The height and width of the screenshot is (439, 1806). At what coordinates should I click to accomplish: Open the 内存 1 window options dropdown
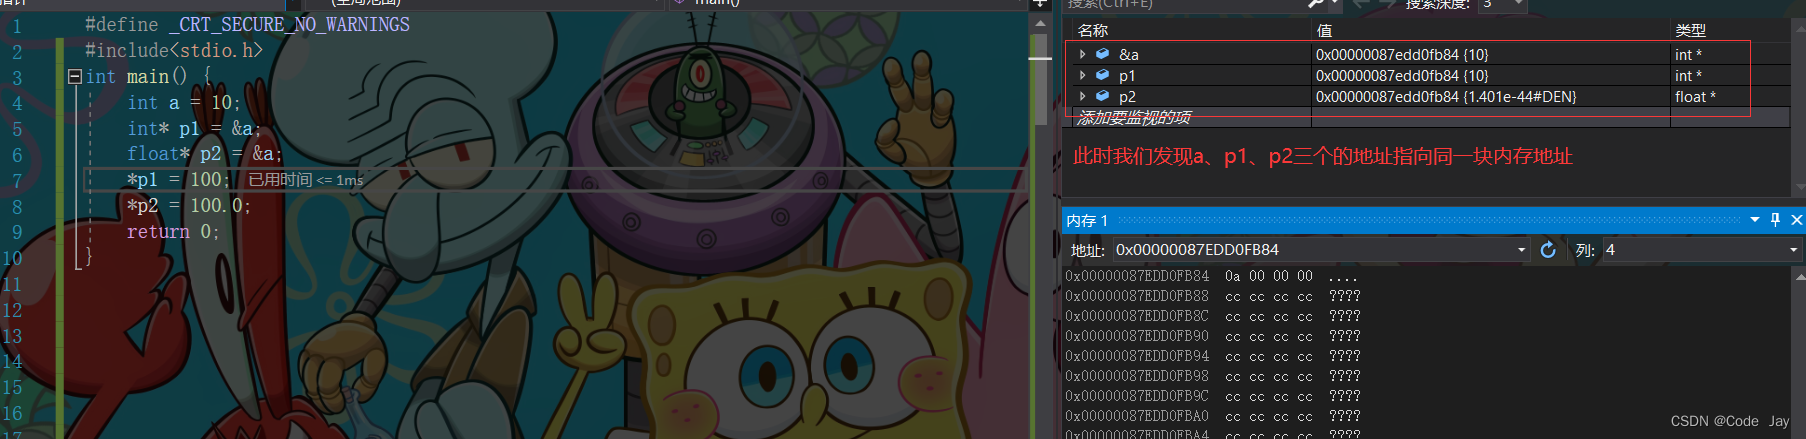click(1755, 220)
